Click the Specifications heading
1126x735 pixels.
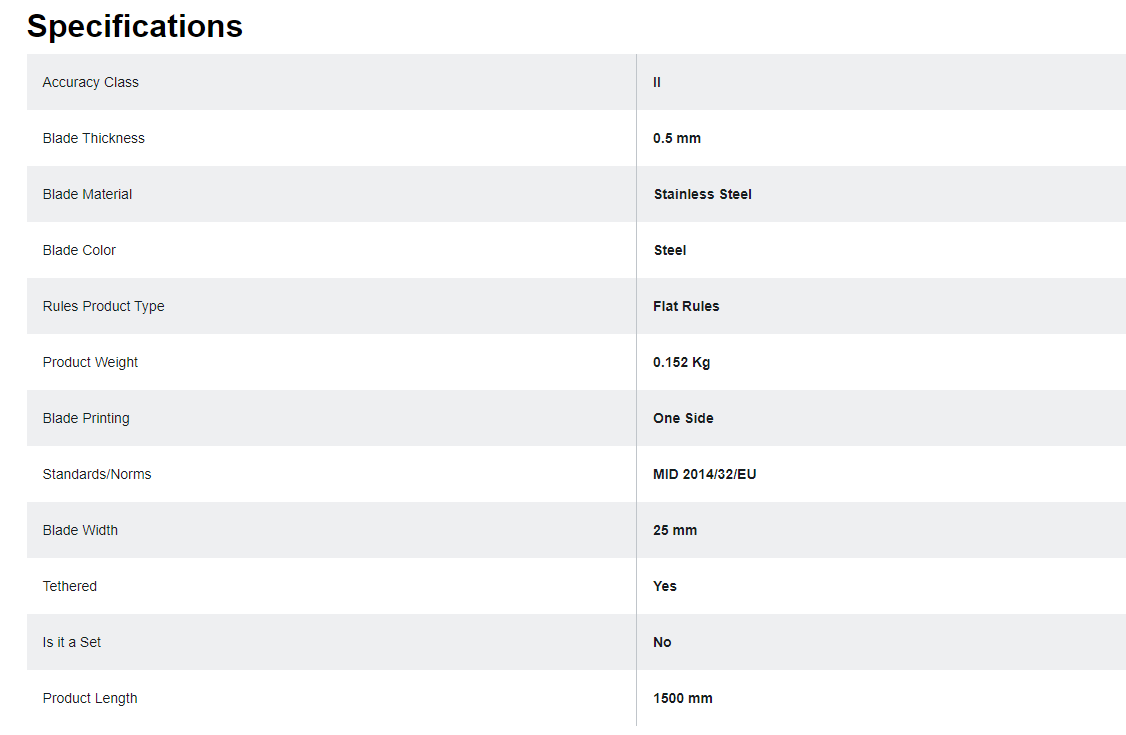(x=135, y=27)
